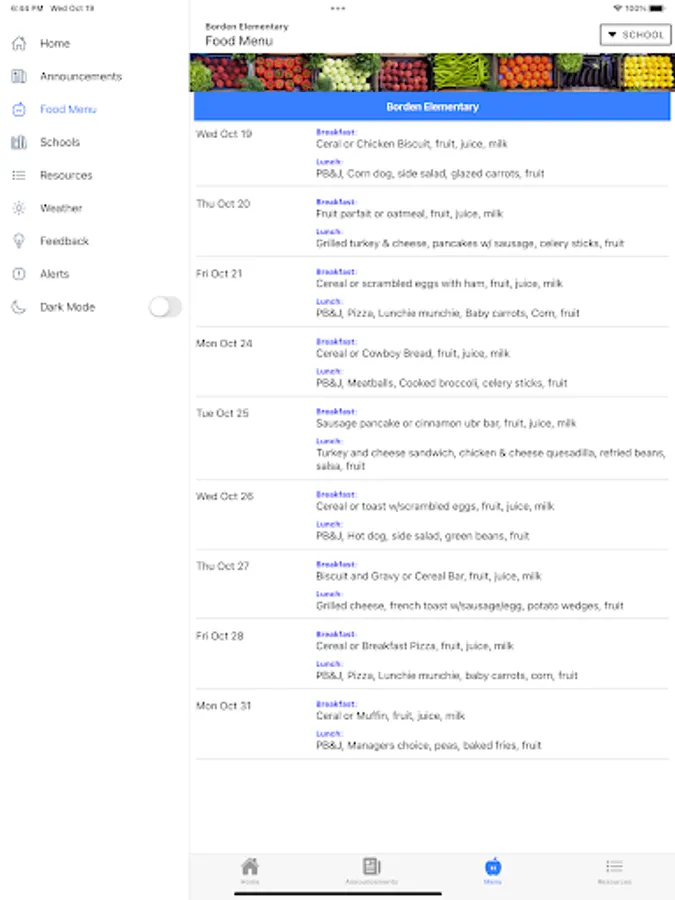675x900 pixels.
Task: Click the Home house icon in sidebar
Action: (18, 43)
